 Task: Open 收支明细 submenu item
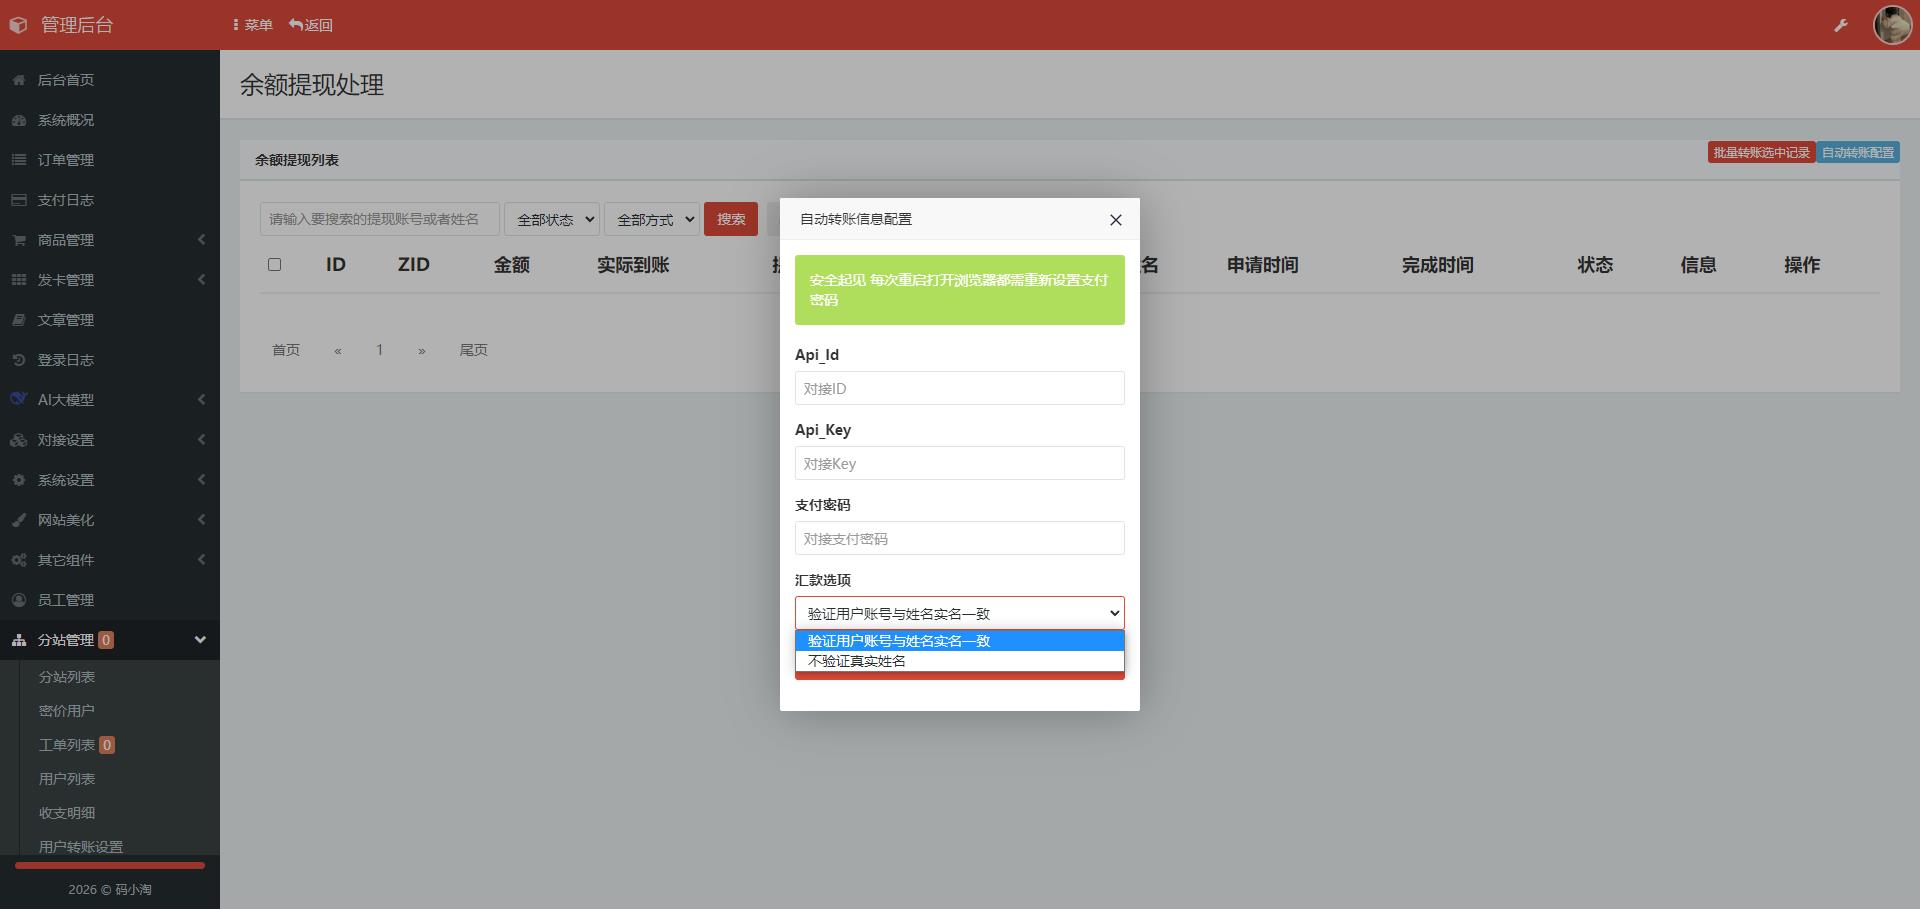click(67, 813)
